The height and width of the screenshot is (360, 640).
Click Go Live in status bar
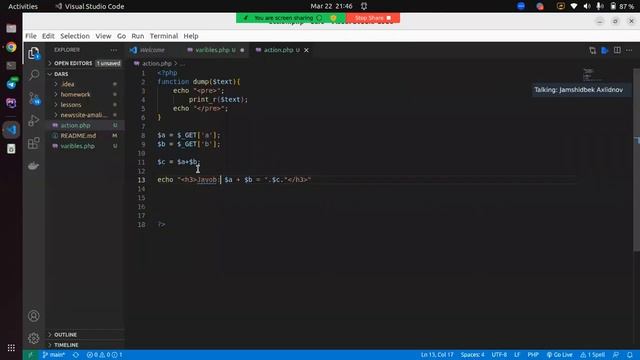pyautogui.click(x=560, y=355)
